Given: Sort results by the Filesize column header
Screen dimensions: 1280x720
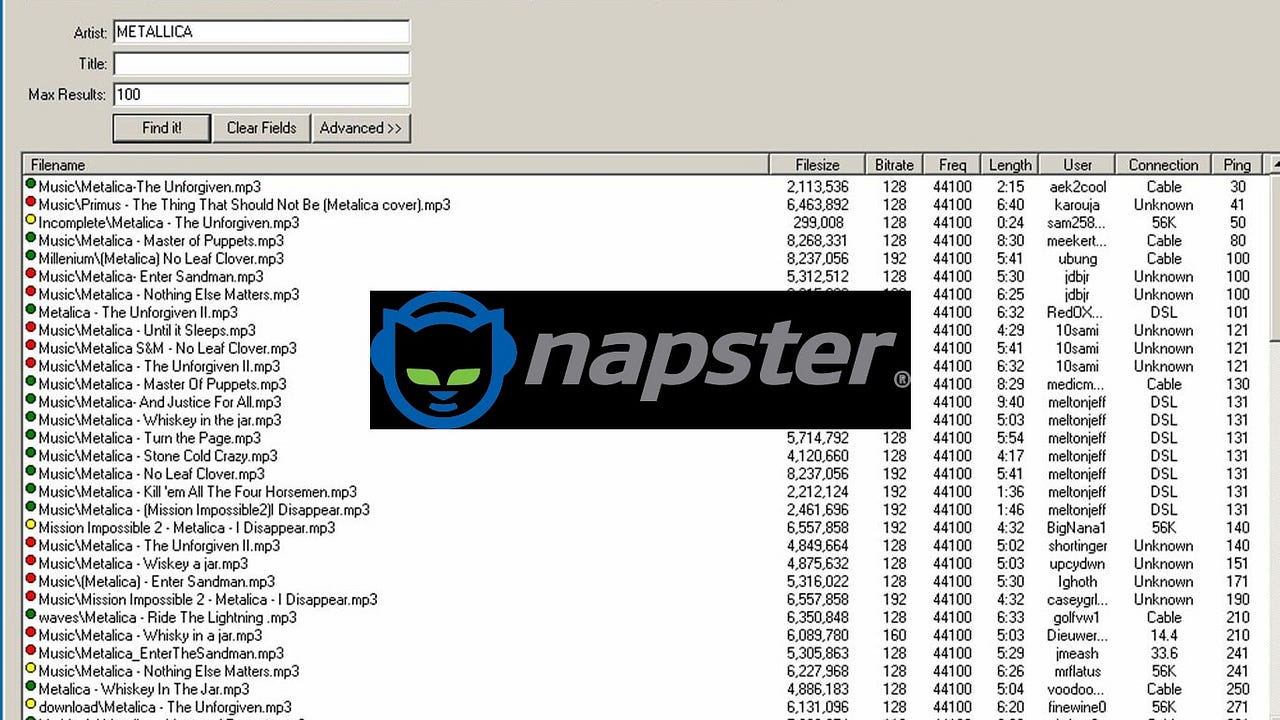Looking at the screenshot, I should click(817, 164).
